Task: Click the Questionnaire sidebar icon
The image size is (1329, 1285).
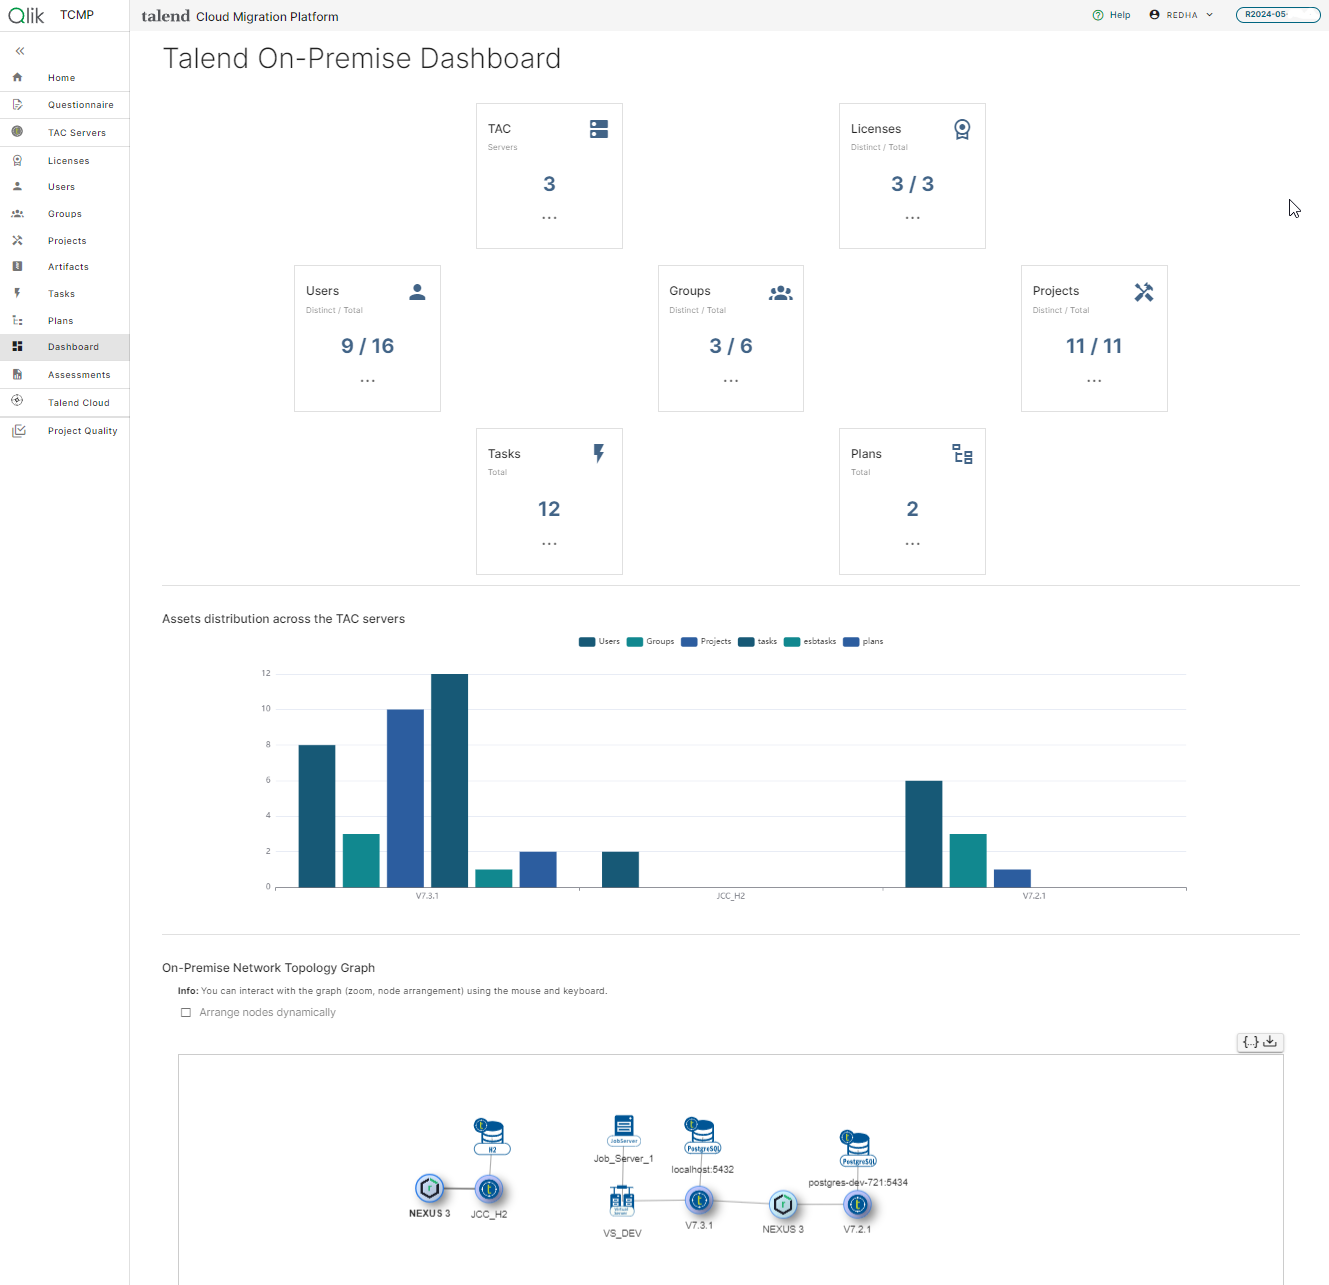Action: point(17,104)
